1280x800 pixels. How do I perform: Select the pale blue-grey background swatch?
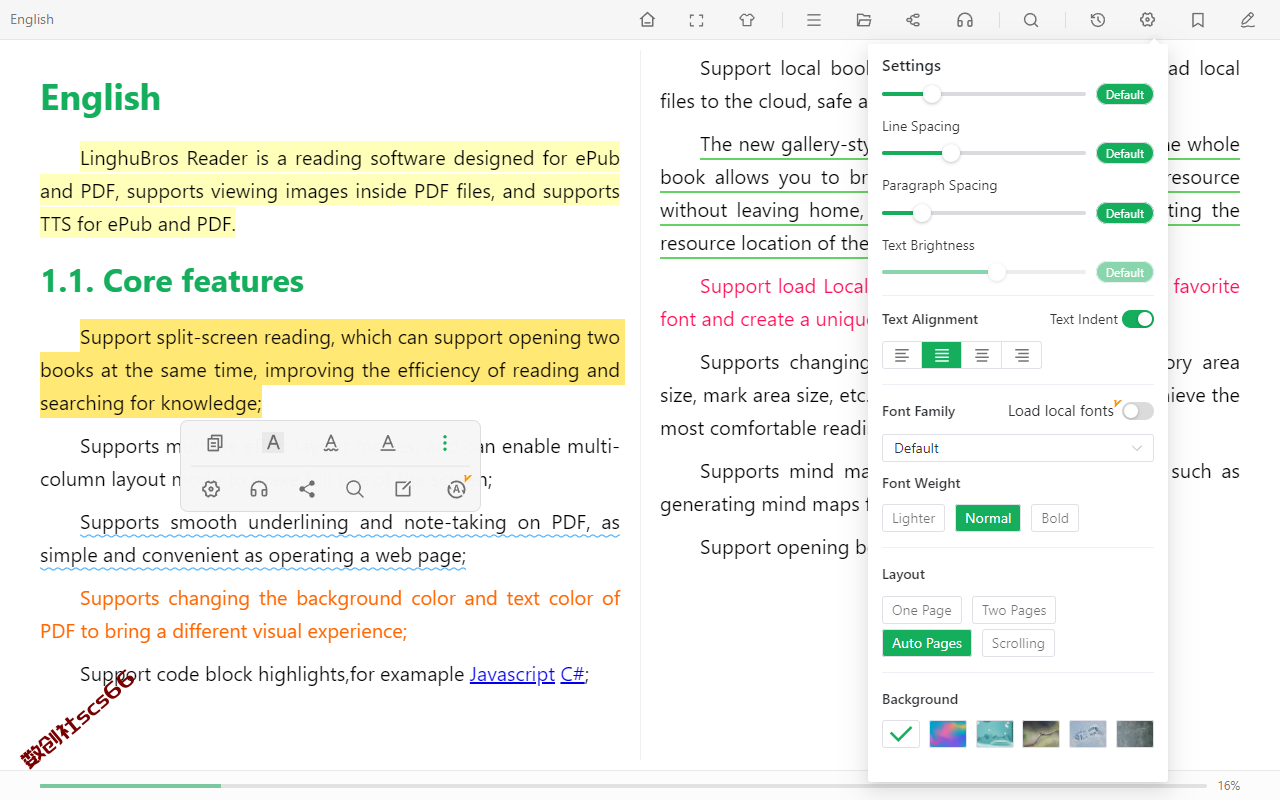pos(1088,734)
